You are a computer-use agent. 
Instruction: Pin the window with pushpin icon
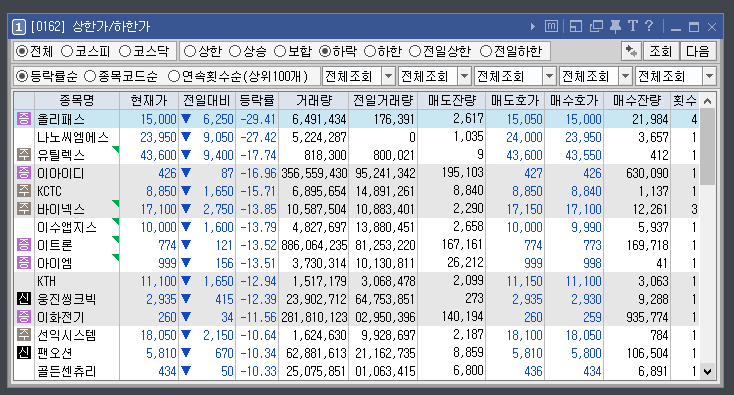click(x=616, y=26)
